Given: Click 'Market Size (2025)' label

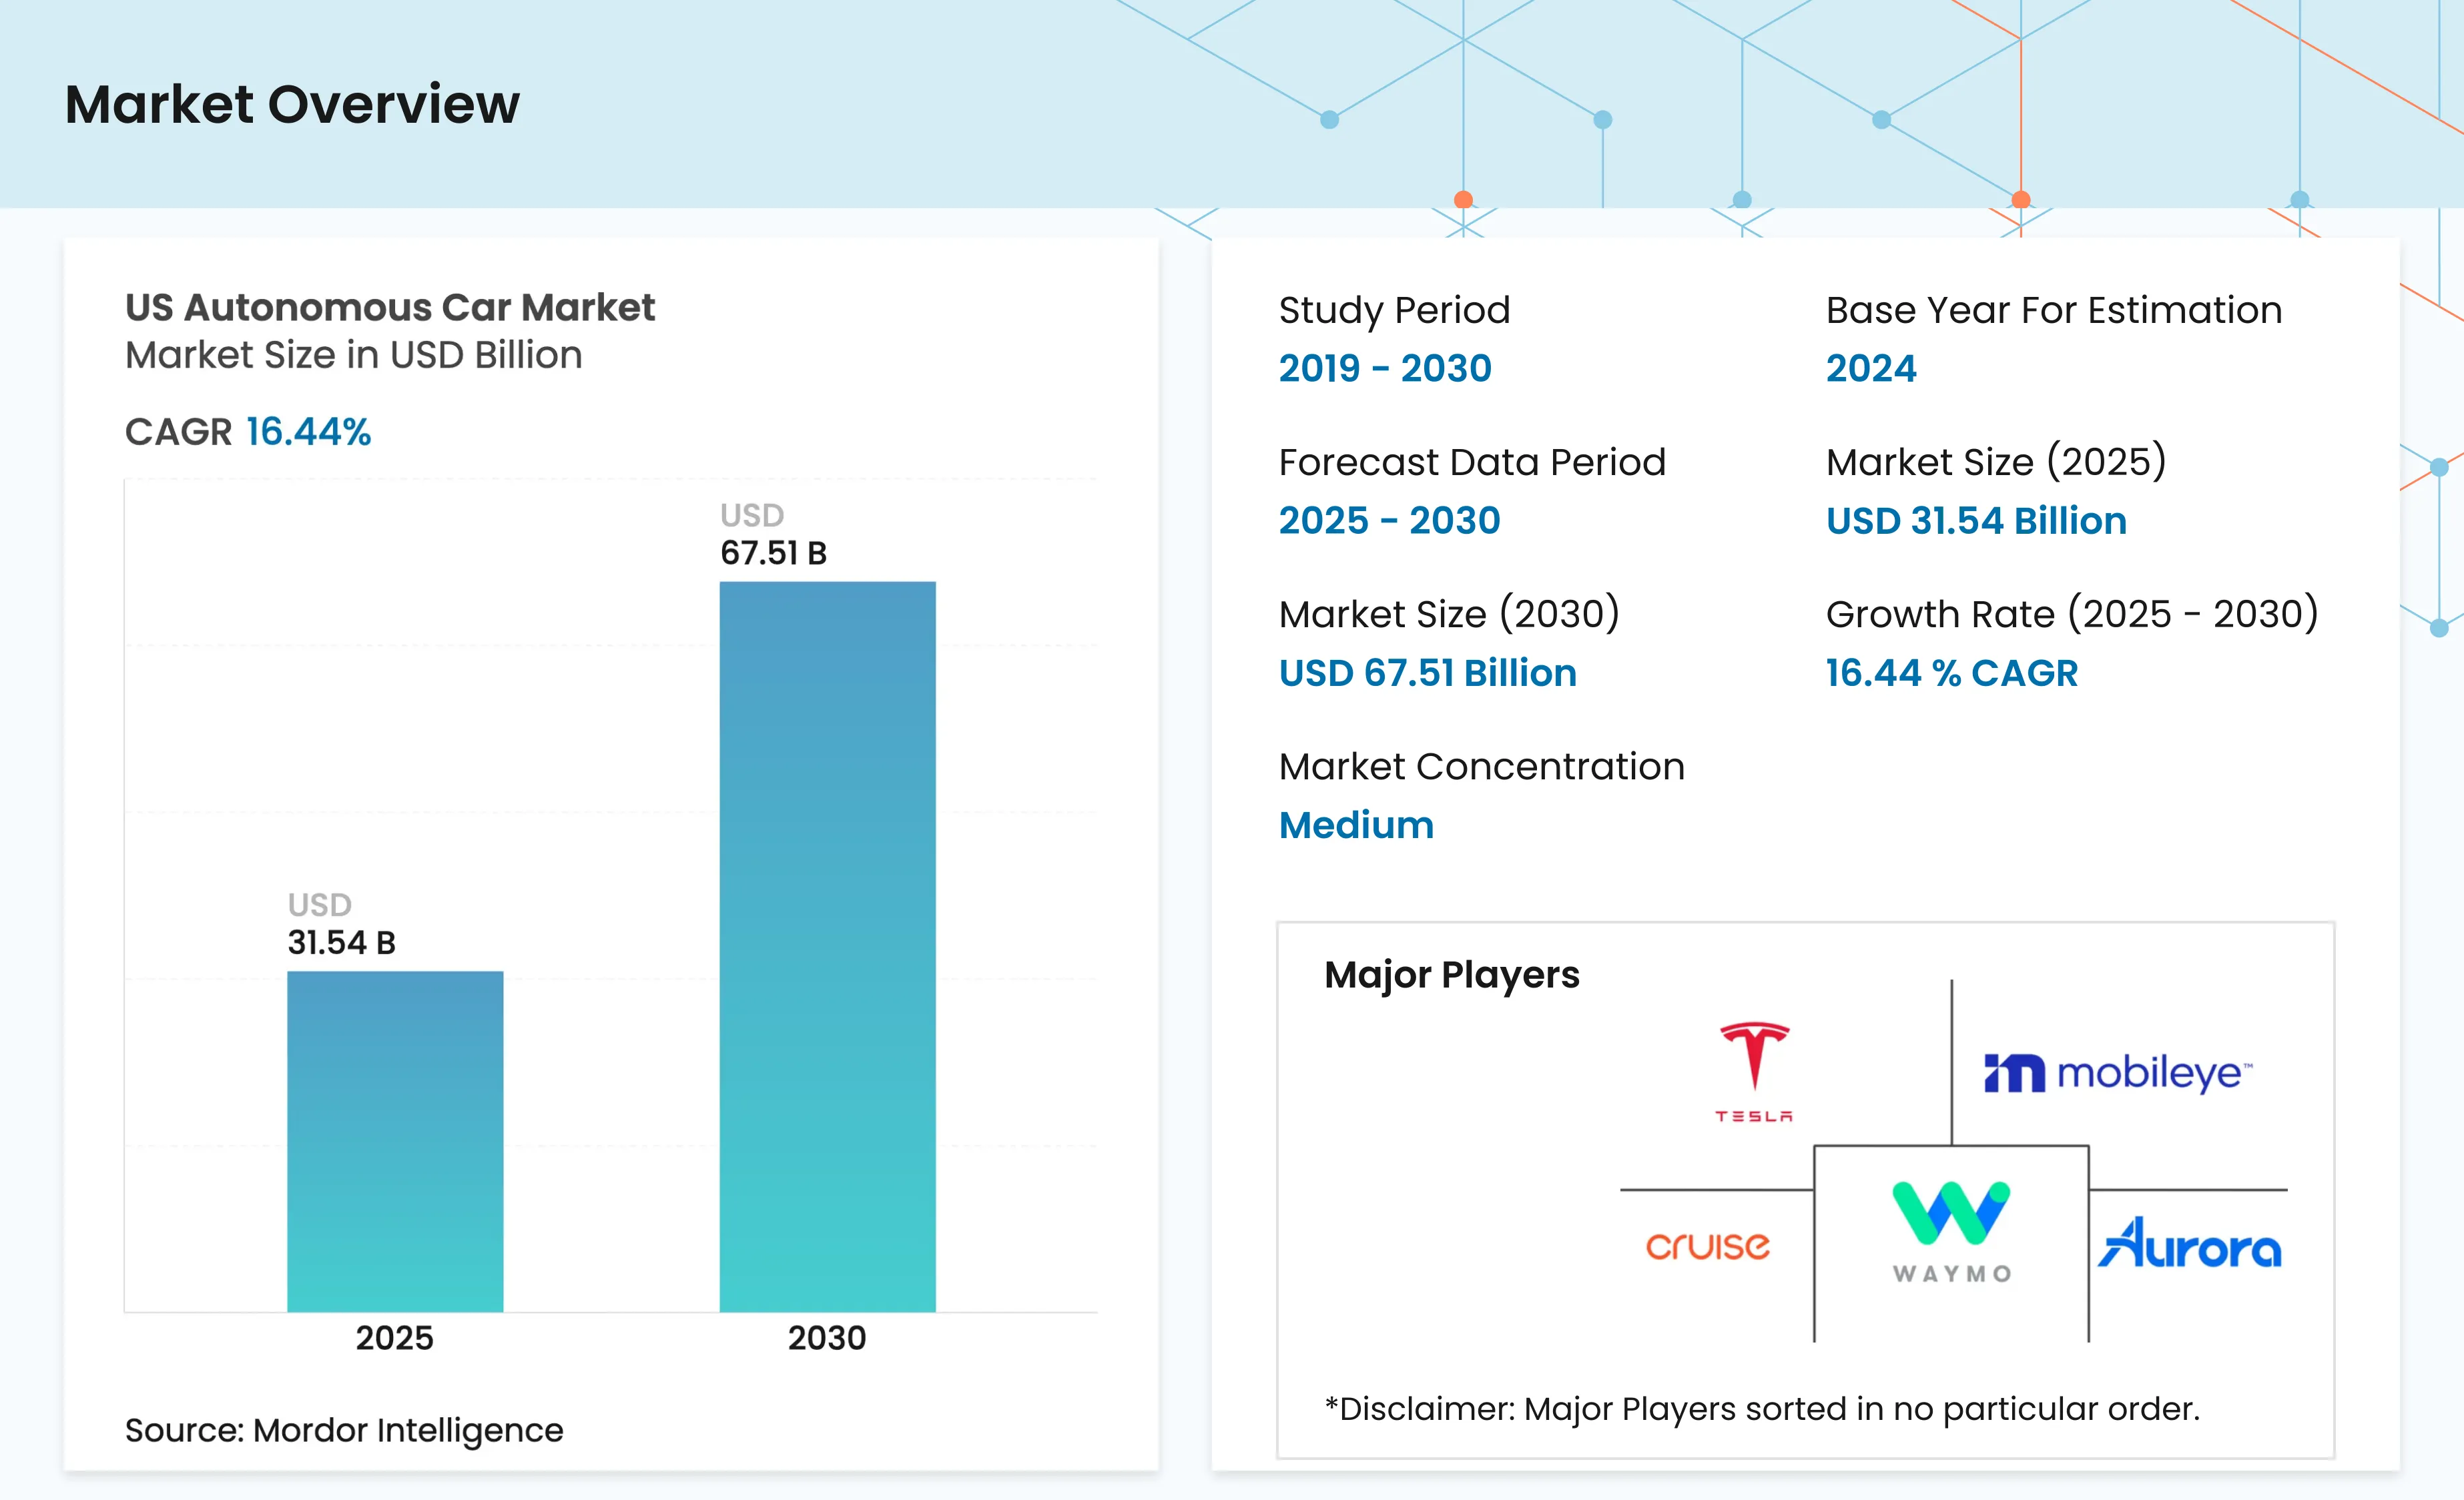Looking at the screenshot, I should [1996, 462].
